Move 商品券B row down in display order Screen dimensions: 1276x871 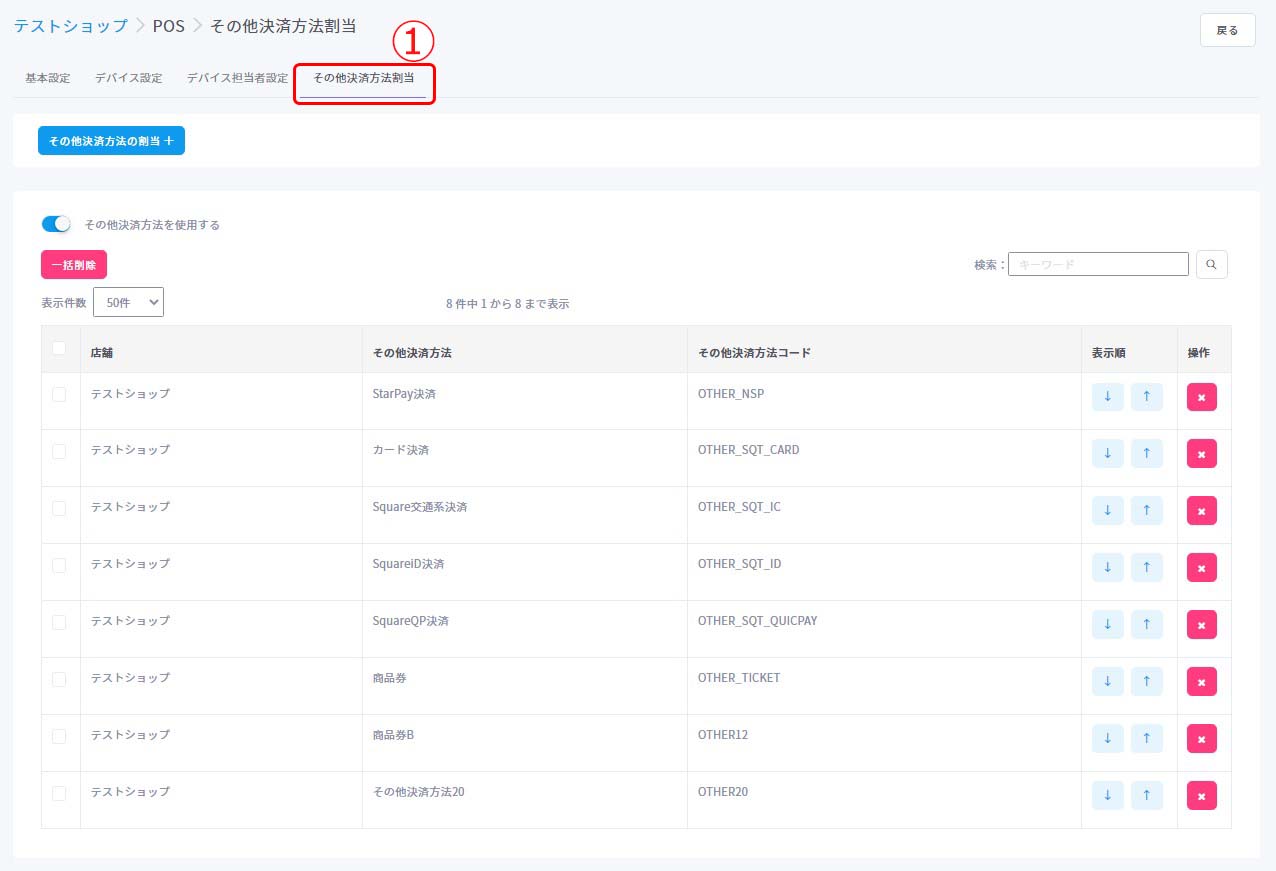[1107, 738]
